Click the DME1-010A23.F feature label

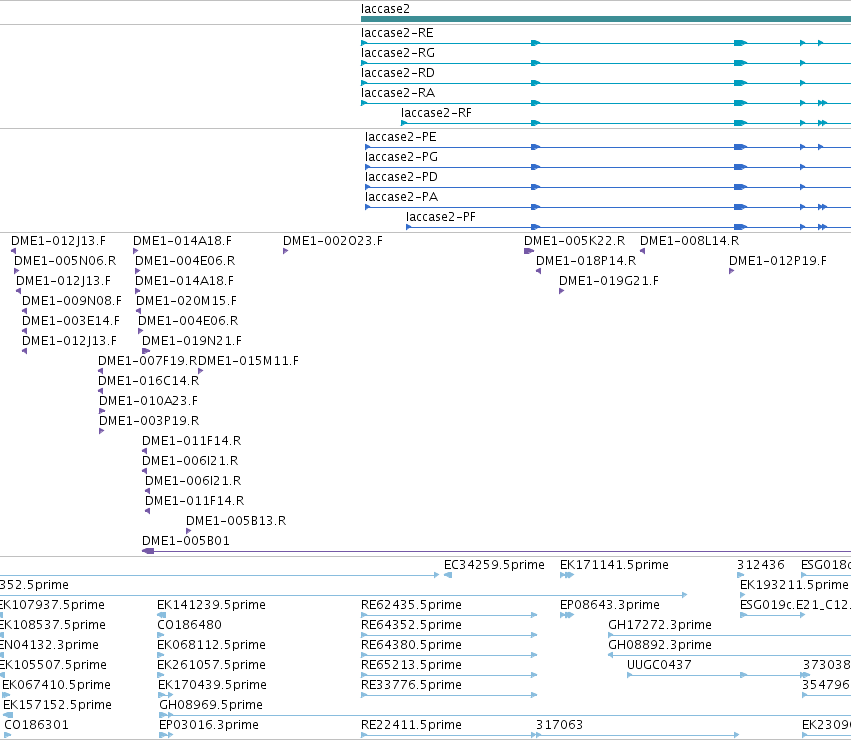click(x=148, y=402)
